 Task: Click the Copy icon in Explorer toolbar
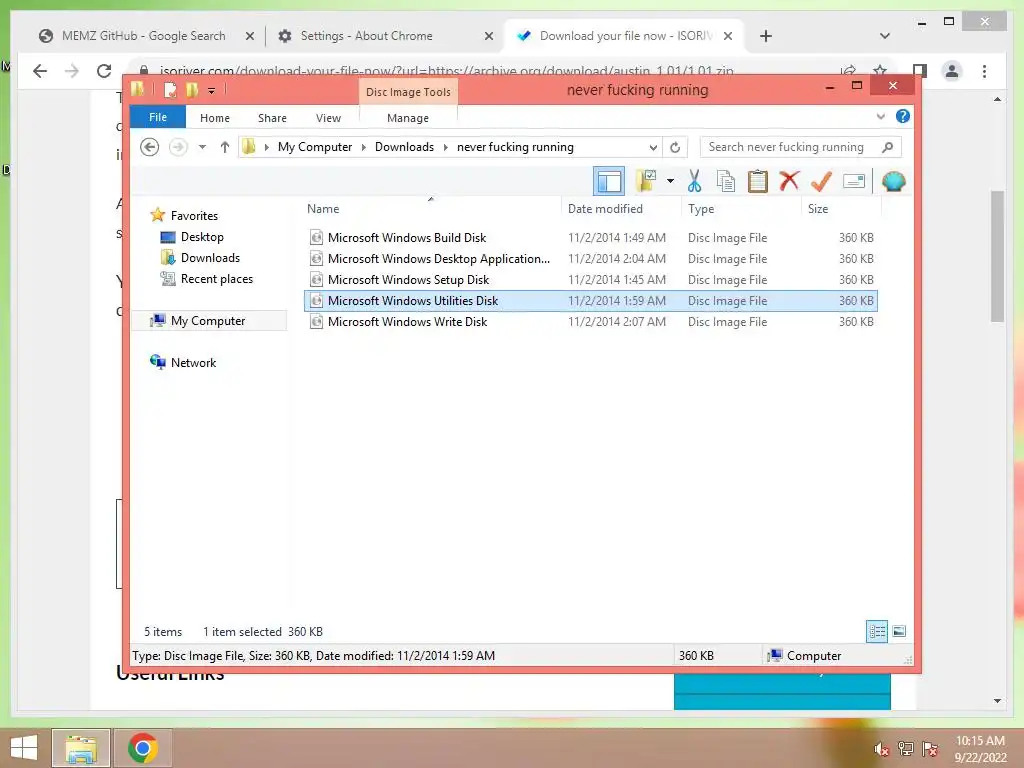tap(726, 181)
